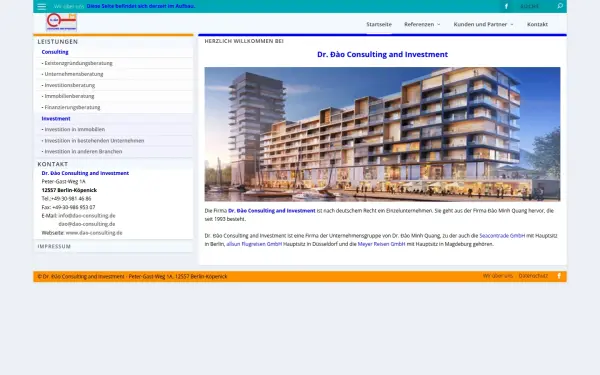Open Investition in anderen Branchen
The image size is (600, 375).
(x=83, y=152)
